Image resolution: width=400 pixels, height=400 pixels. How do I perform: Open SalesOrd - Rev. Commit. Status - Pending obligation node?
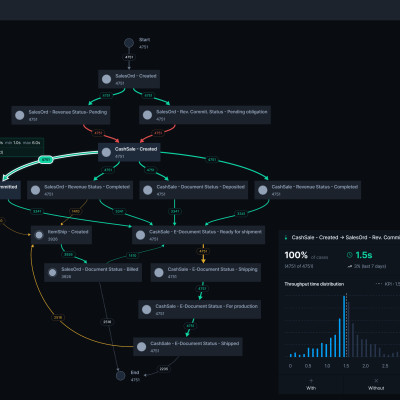pyautogui.click(x=205, y=115)
